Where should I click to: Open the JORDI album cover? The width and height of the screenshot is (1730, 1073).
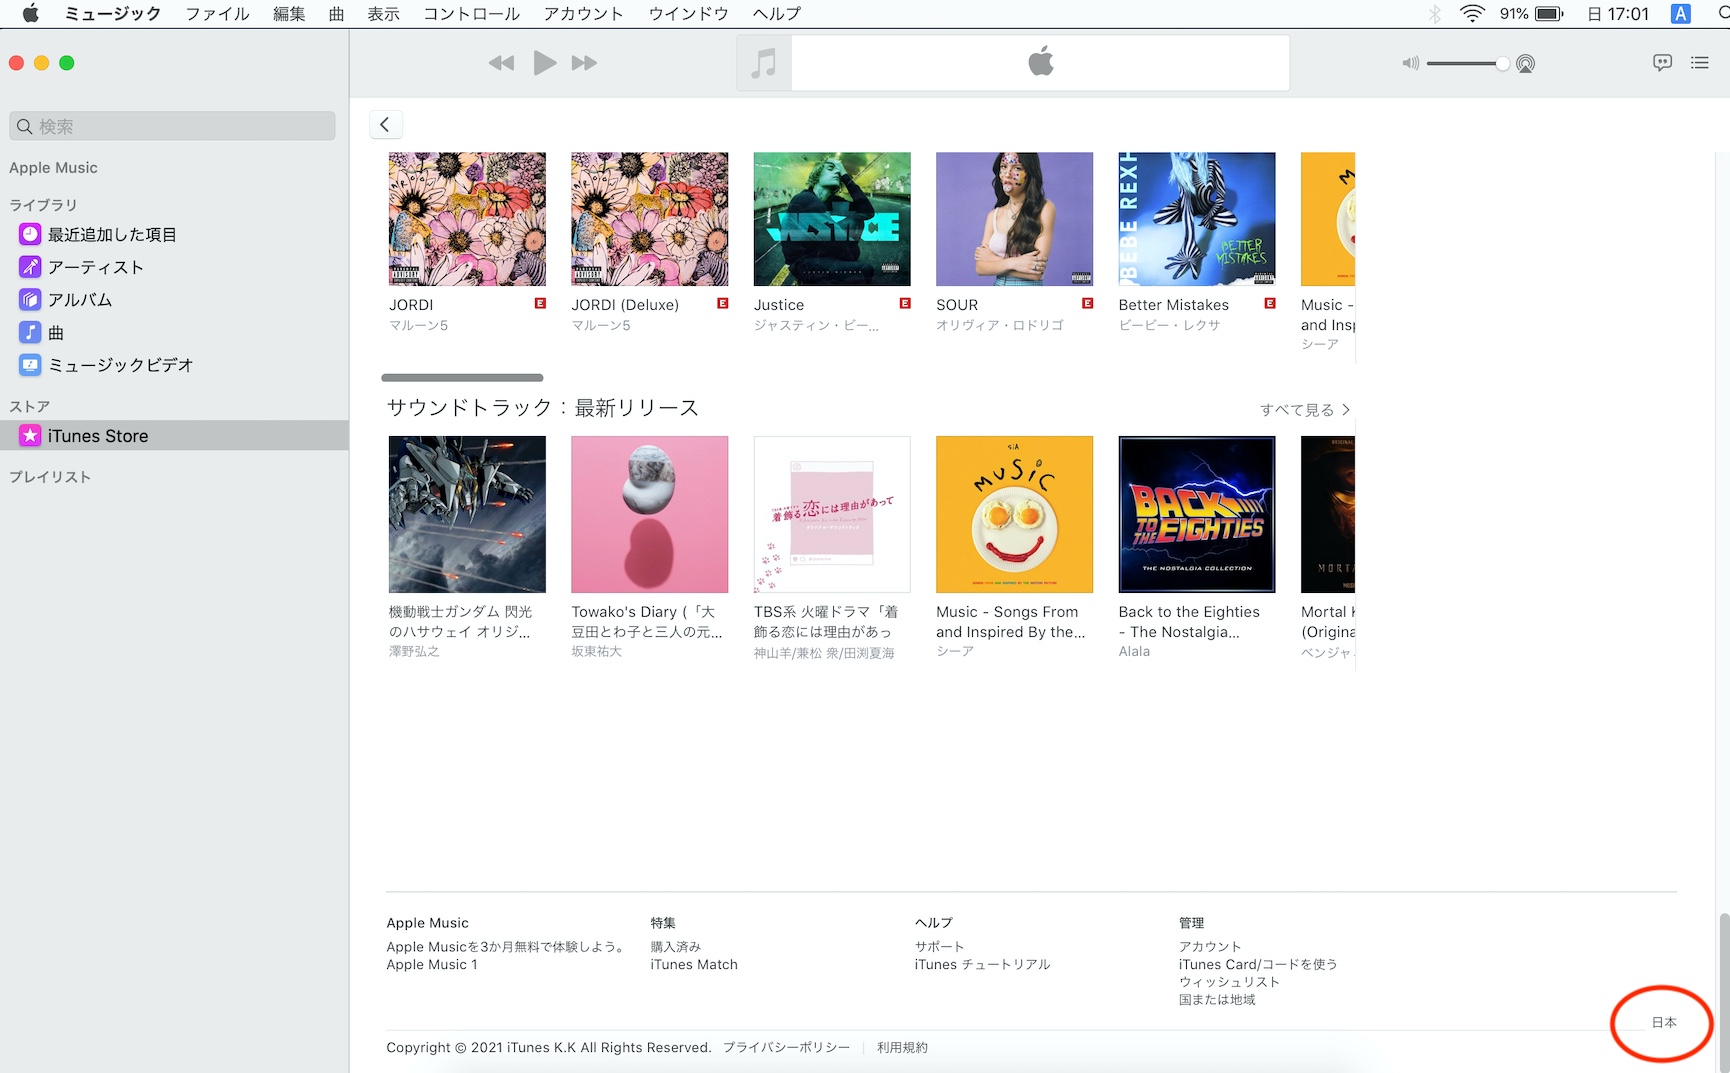click(x=467, y=219)
